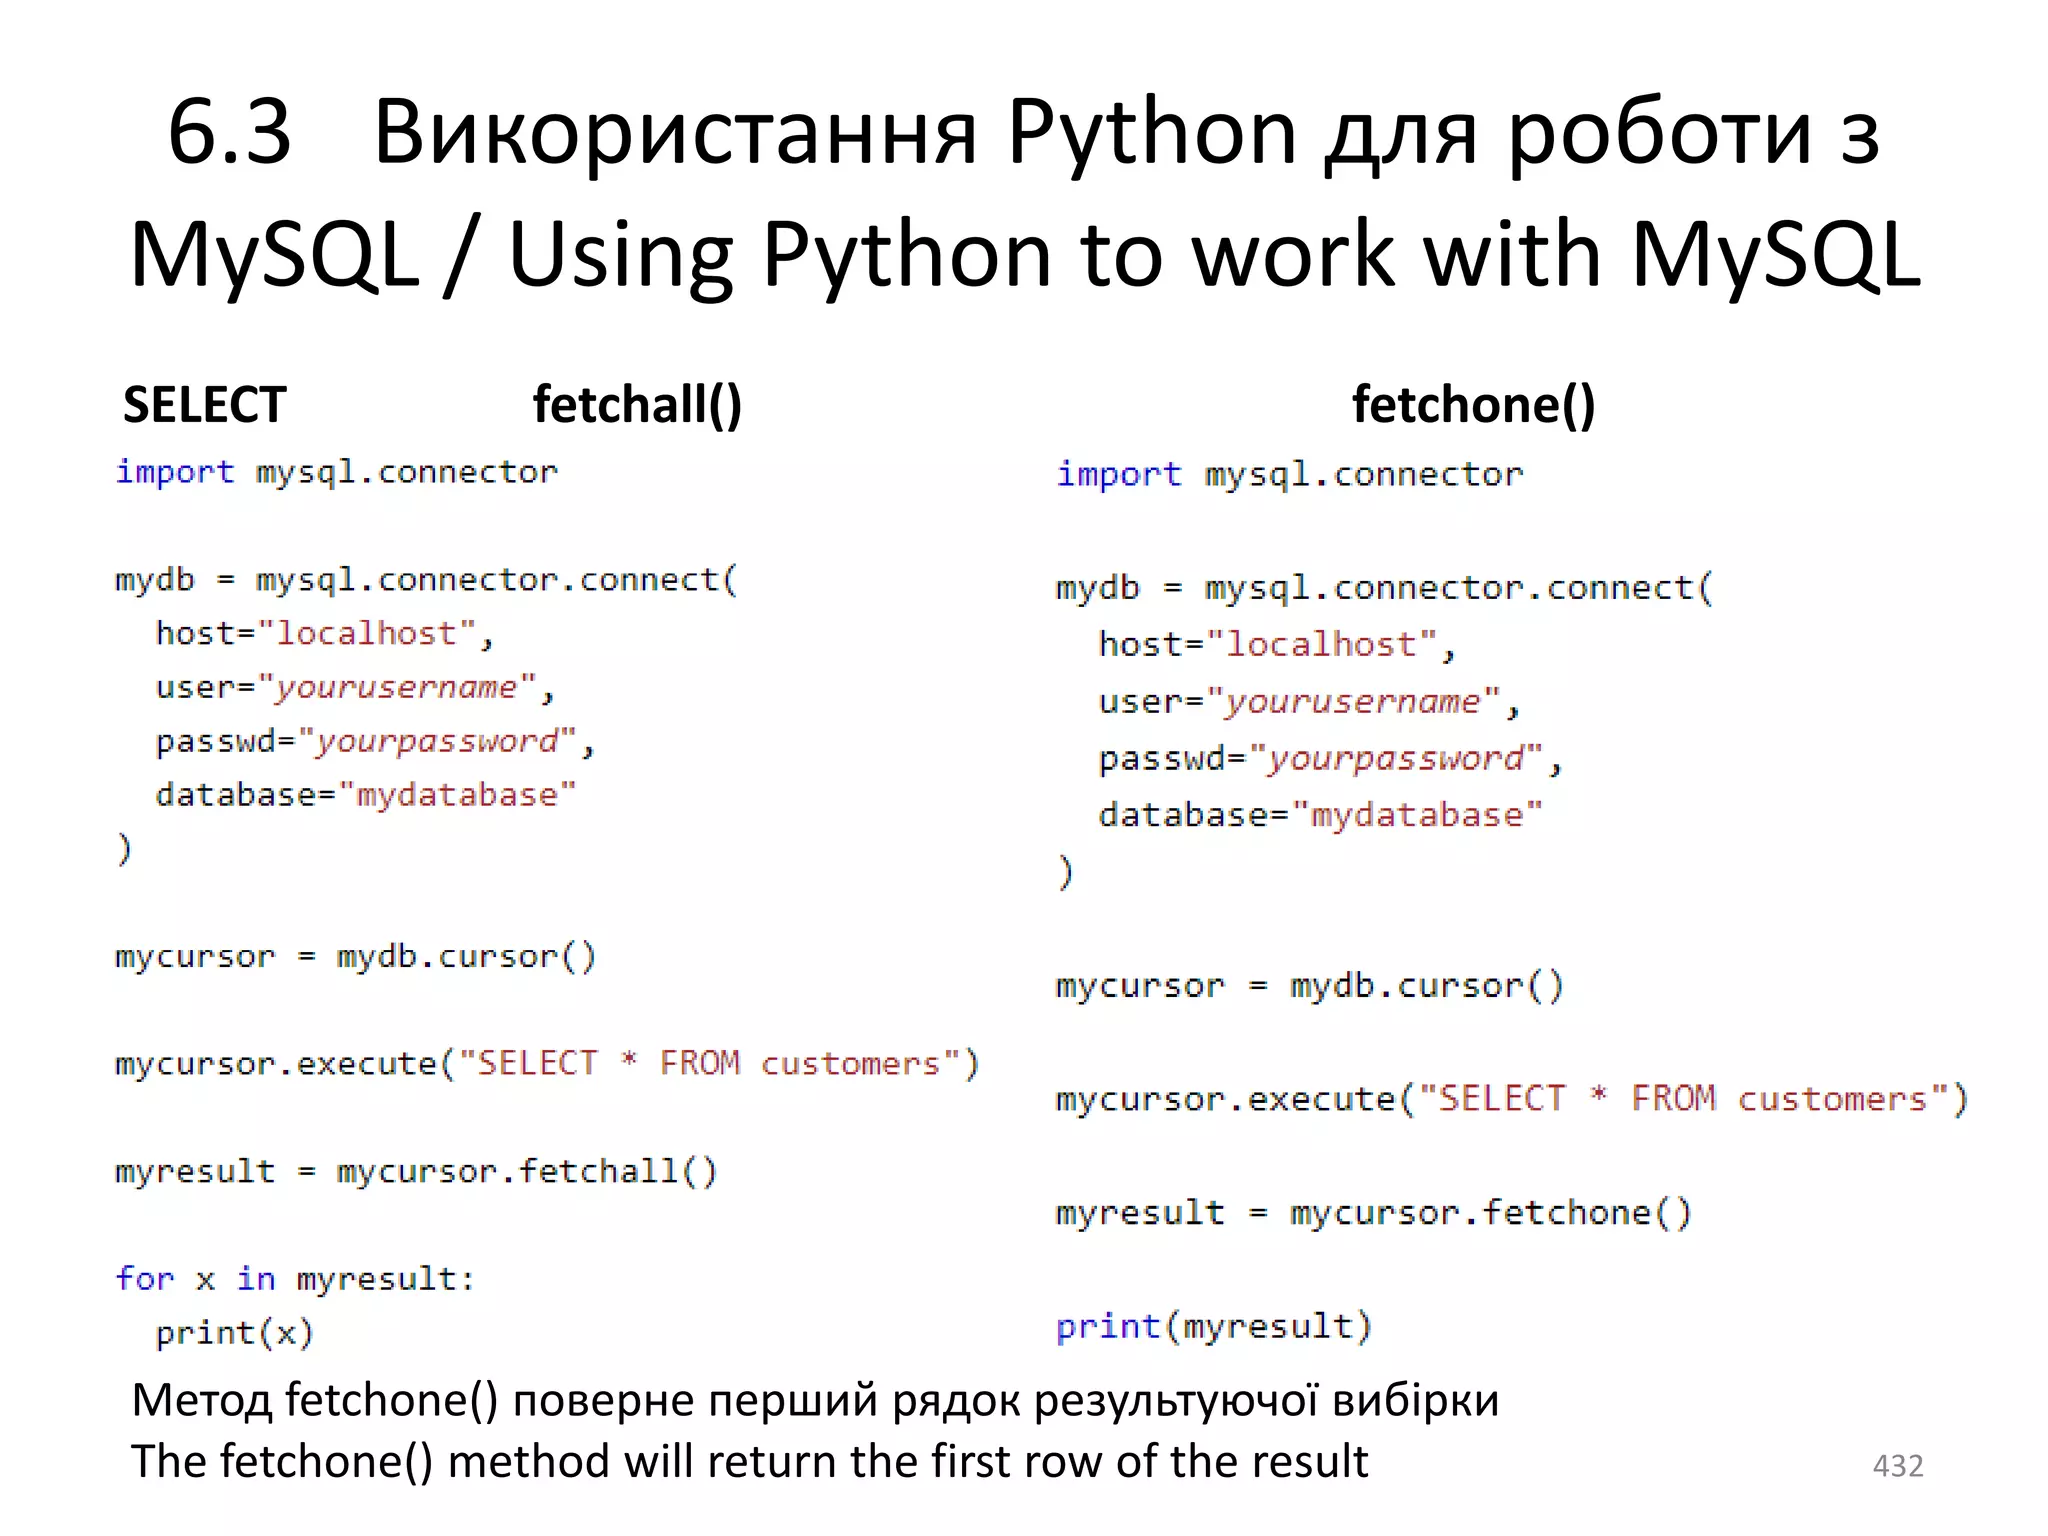Click 'mycursor = mydb.cursor()' in the right code
This screenshot has width=2048, height=1536.
pos(1310,987)
